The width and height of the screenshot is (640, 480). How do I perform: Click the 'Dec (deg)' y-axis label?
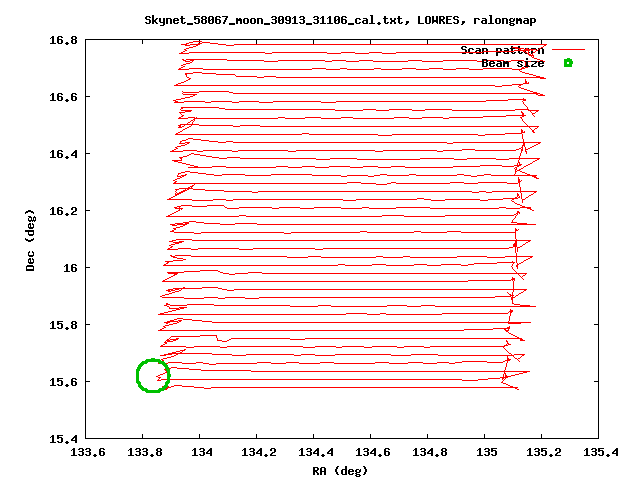pyautogui.click(x=30, y=240)
